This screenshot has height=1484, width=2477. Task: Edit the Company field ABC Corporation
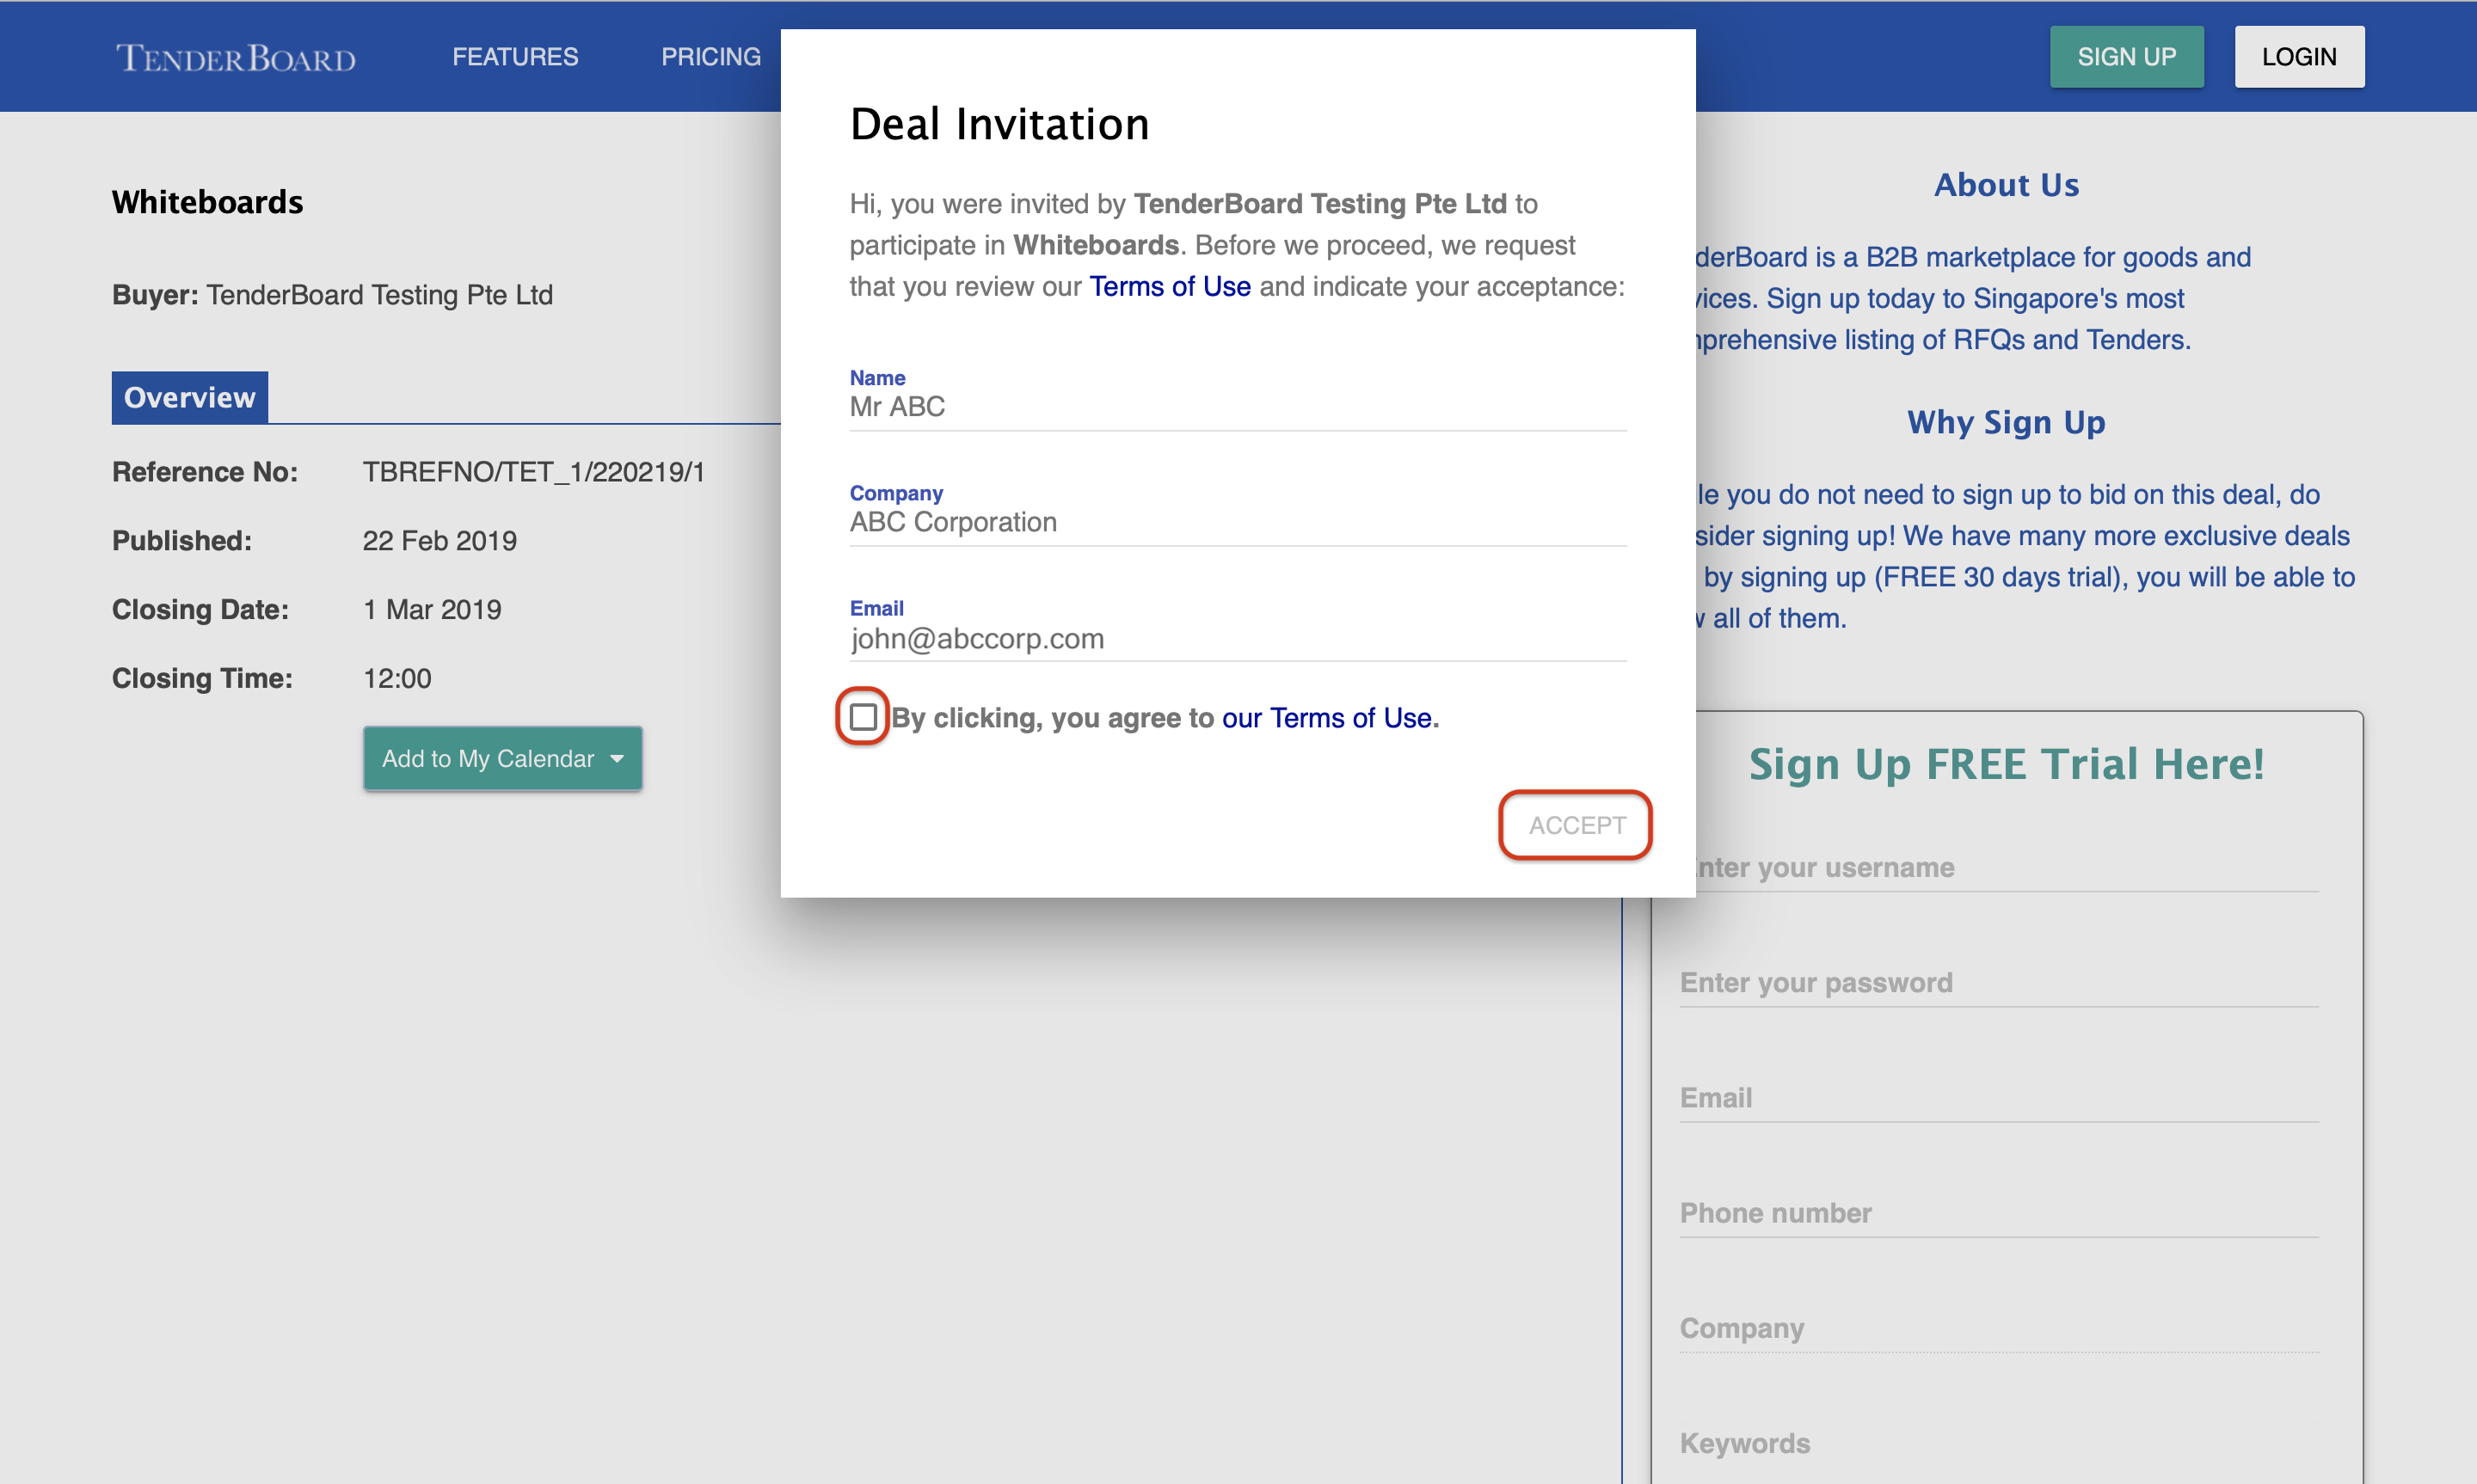pyautogui.click(x=1237, y=522)
